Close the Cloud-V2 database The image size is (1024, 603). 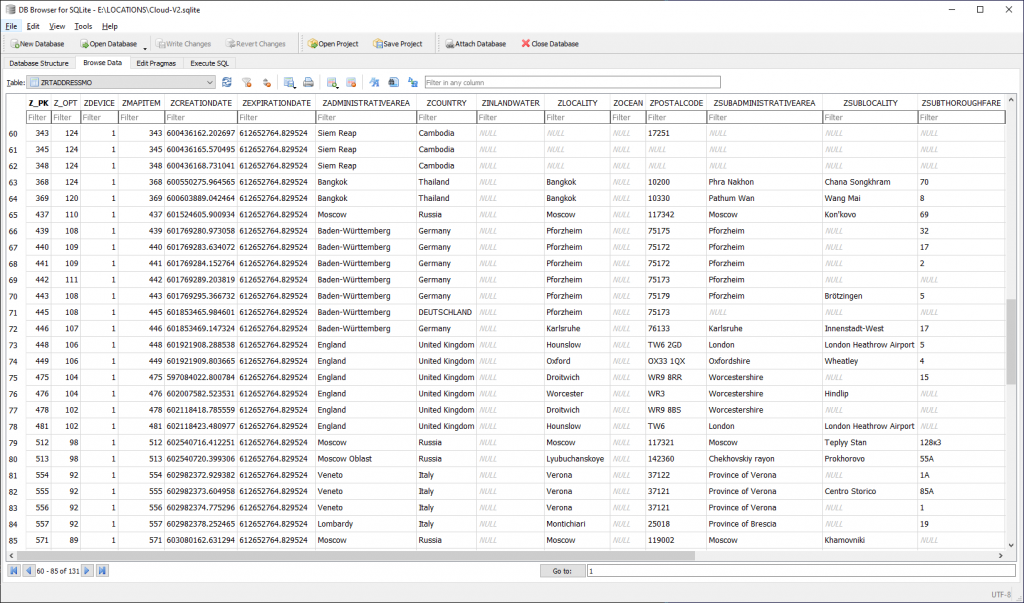tap(548, 43)
